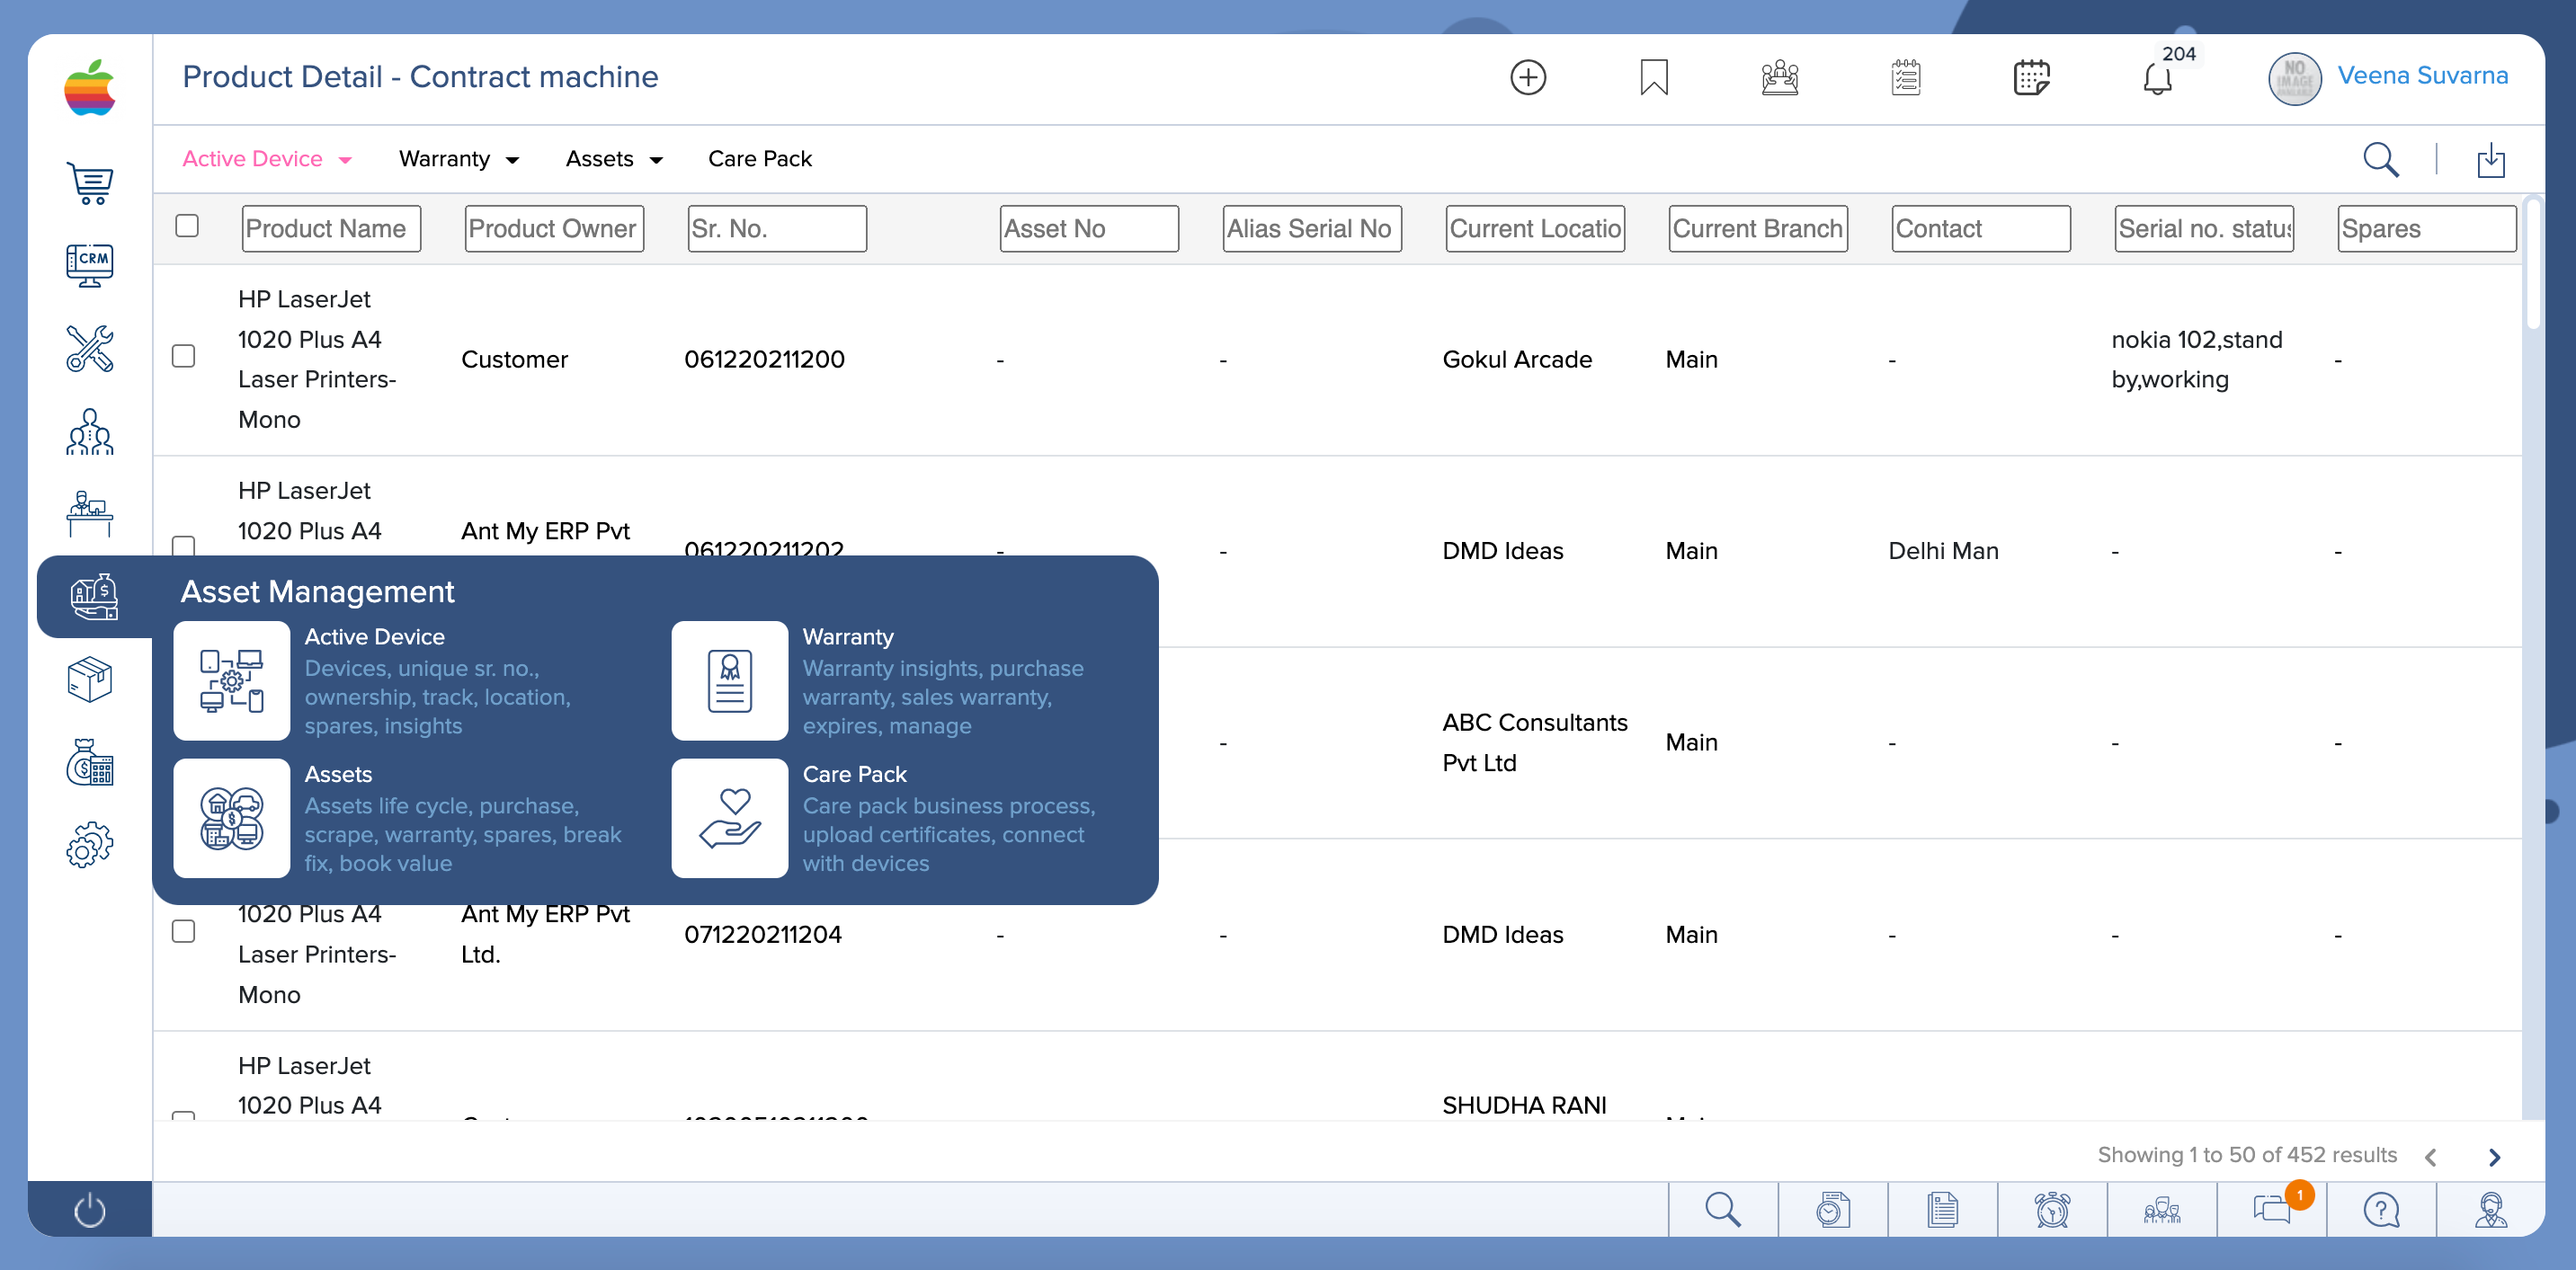Viewport: 2576px width, 1270px height.
Task: Open the calendar icon in header
Action: tap(2032, 77)
